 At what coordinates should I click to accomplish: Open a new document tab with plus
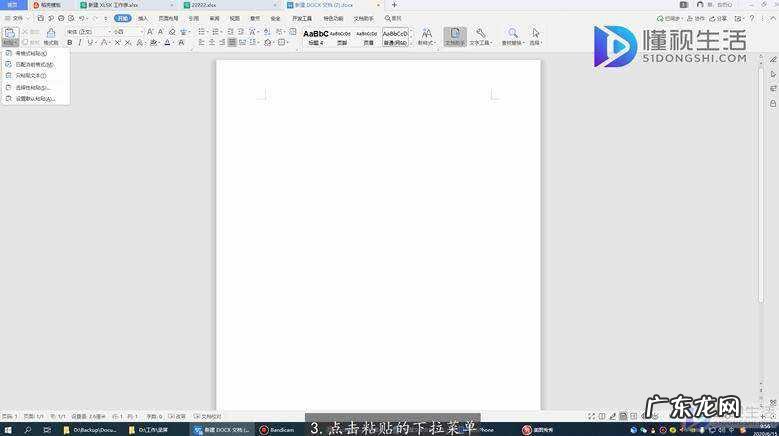394,5
